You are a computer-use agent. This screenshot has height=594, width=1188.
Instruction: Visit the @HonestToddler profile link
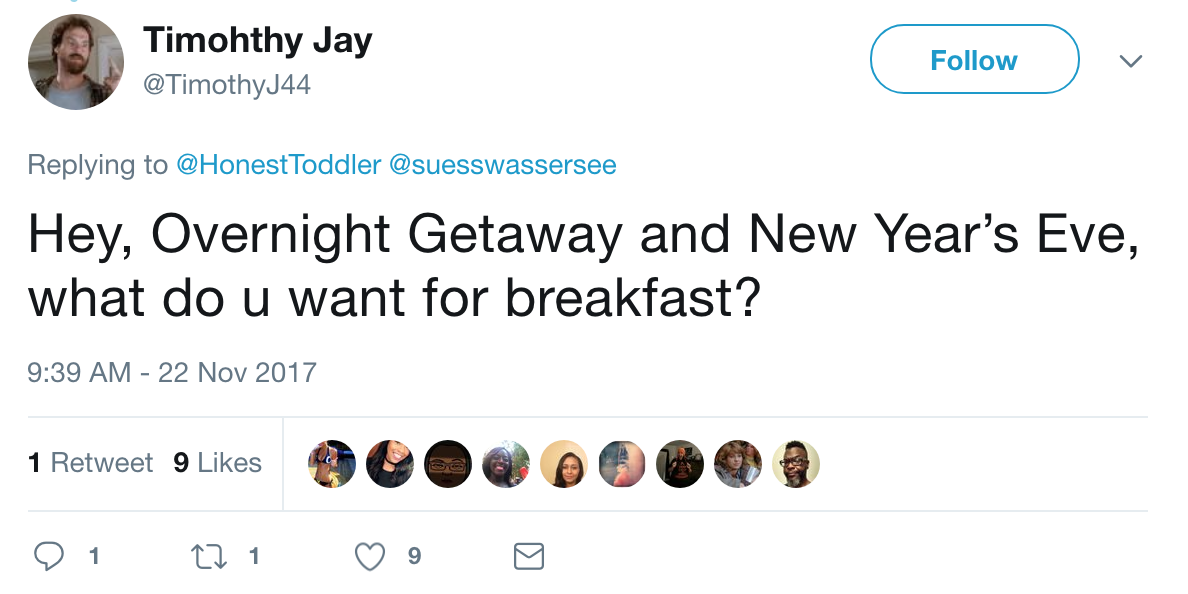point(278,164)
